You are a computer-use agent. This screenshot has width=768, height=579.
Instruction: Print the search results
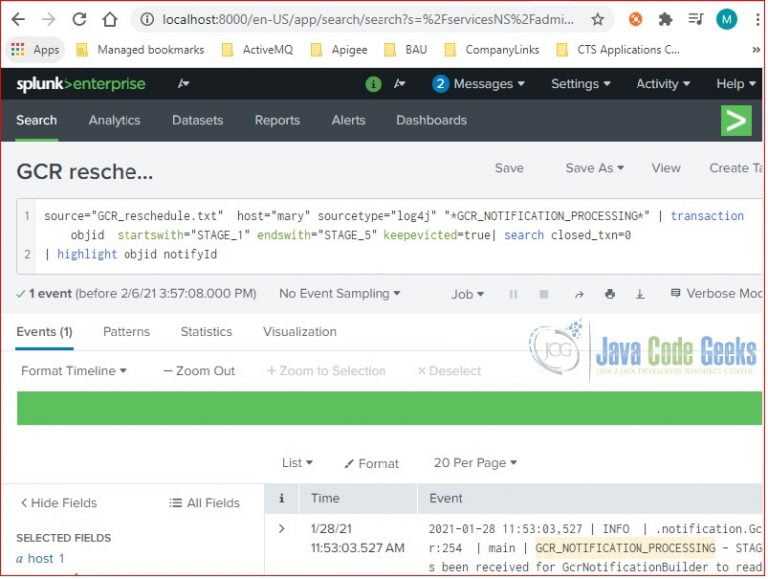(x=610, y=294)
